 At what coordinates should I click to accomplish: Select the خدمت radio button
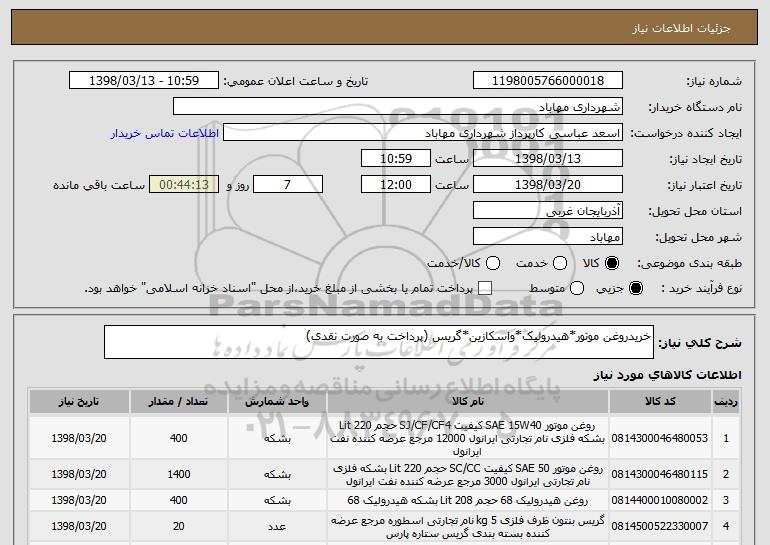[x=560, y=263]
